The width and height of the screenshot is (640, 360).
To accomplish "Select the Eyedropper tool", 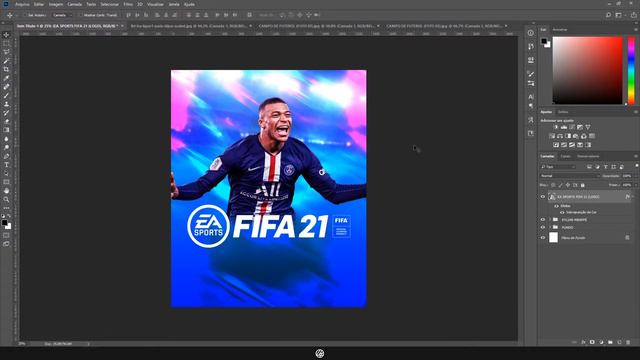I will [6, 78].
